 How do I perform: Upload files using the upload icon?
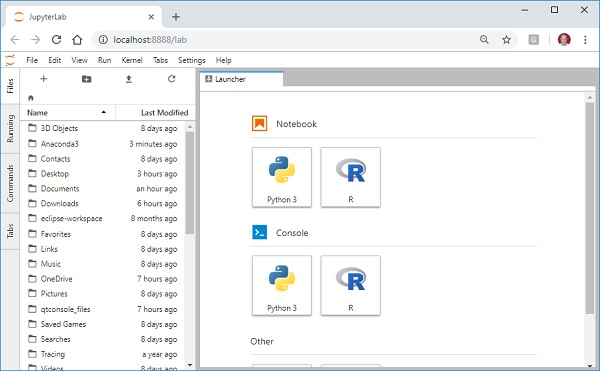coord(129,79)
